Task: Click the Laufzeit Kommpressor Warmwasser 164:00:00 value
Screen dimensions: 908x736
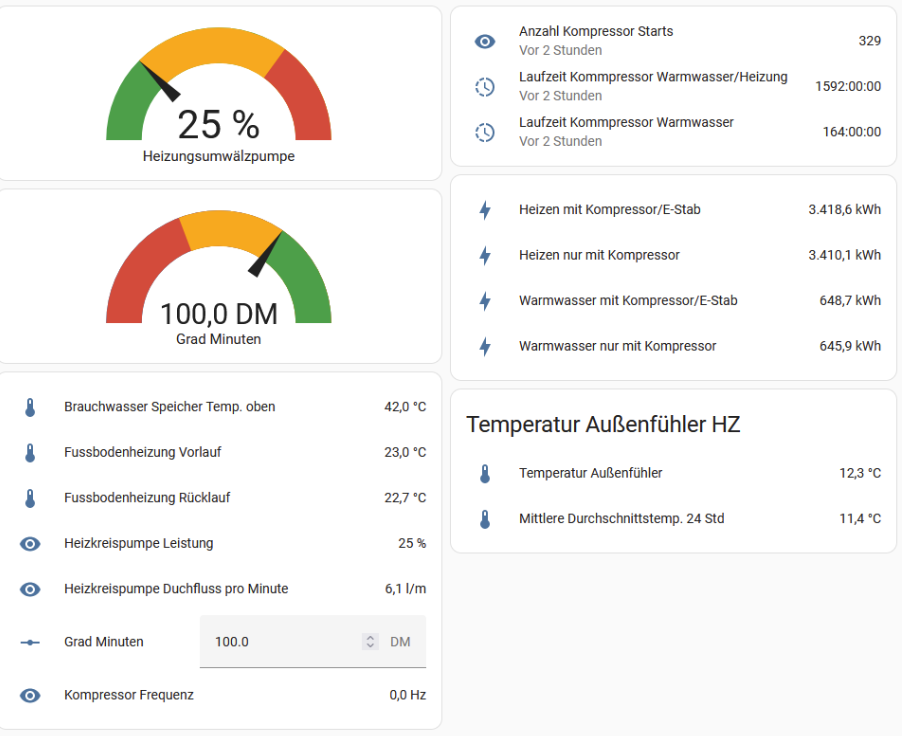Action: click(x=851, y=132)
